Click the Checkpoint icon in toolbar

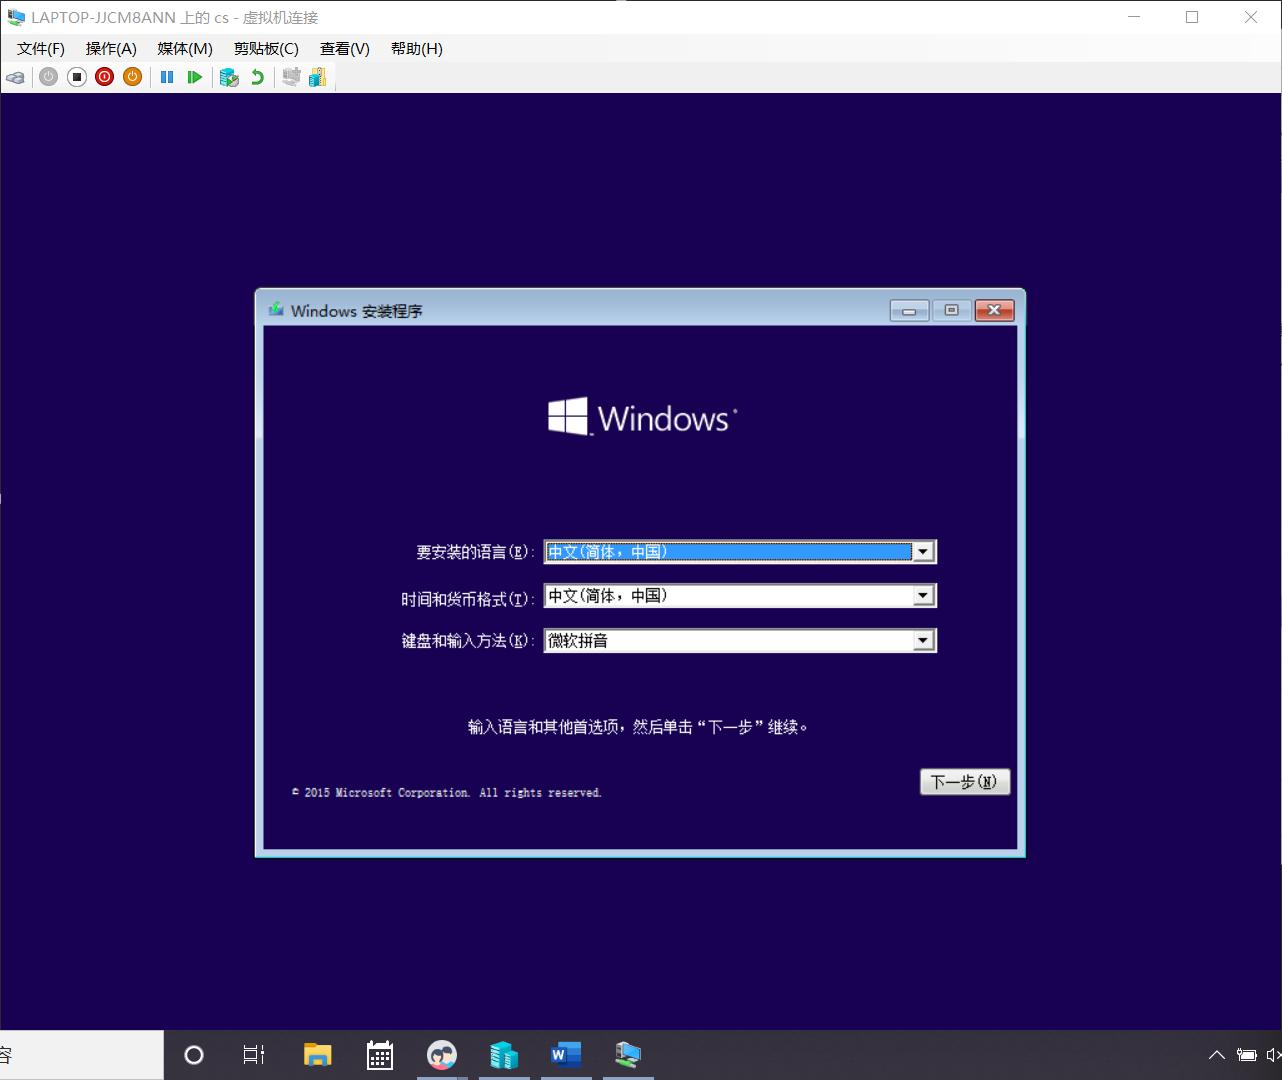230,77
